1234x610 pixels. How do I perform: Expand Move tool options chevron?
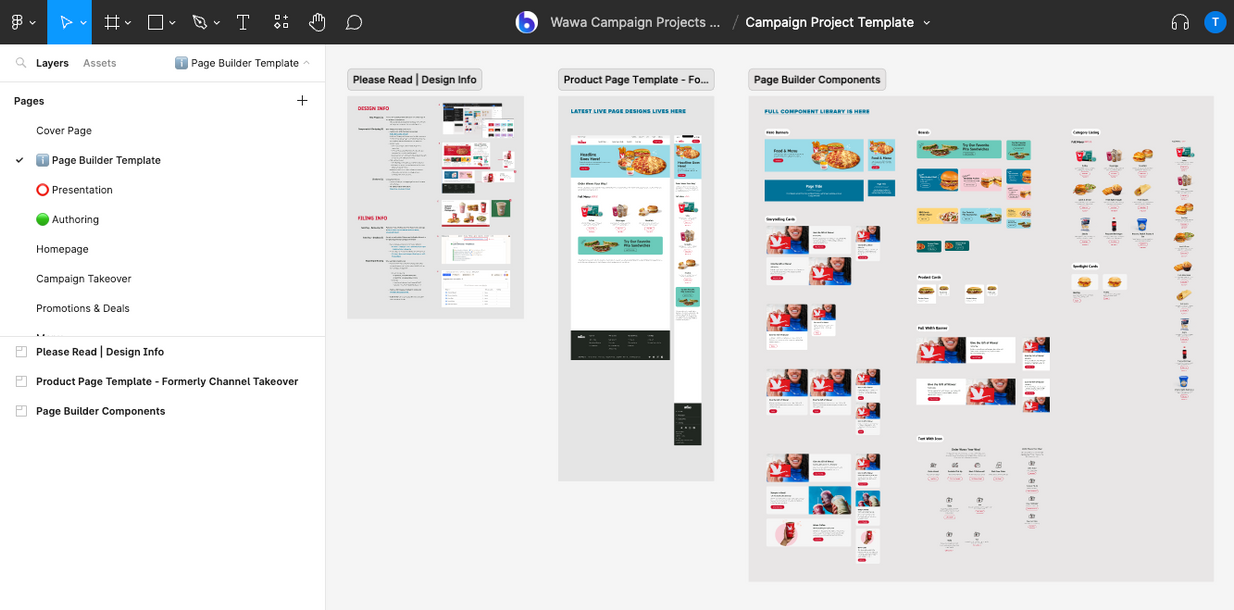(82, 23)
